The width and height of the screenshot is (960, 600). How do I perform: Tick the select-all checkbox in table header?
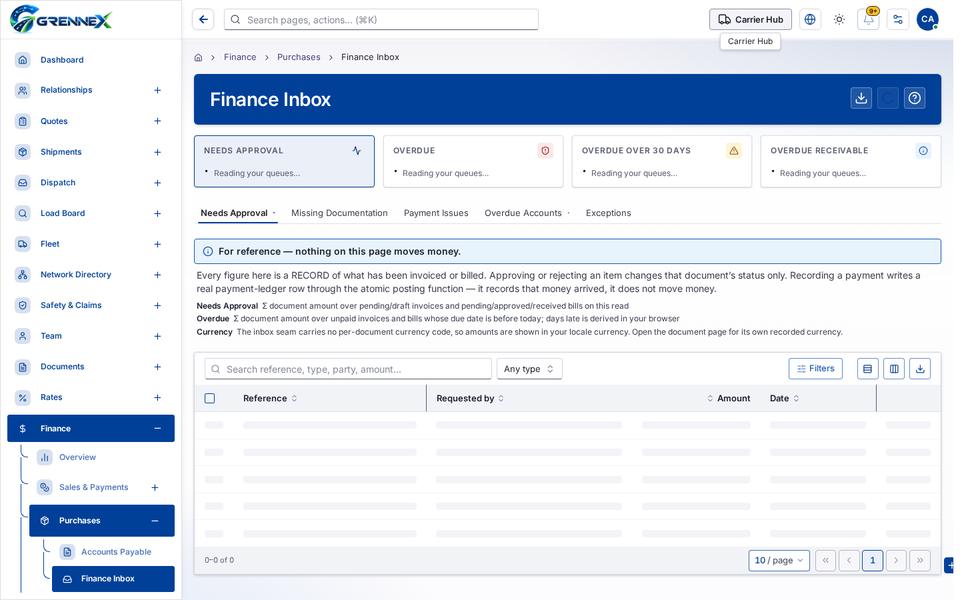(209, 399)
